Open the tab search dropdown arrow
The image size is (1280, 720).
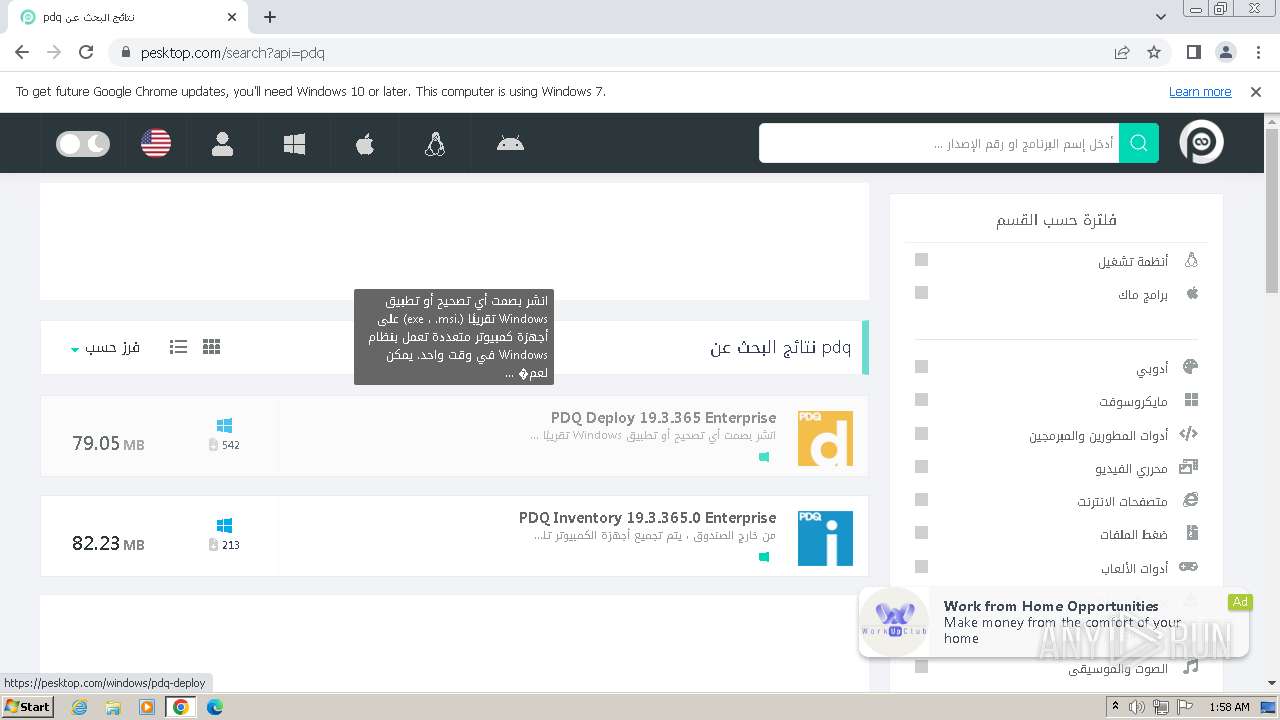[1160, 17]
